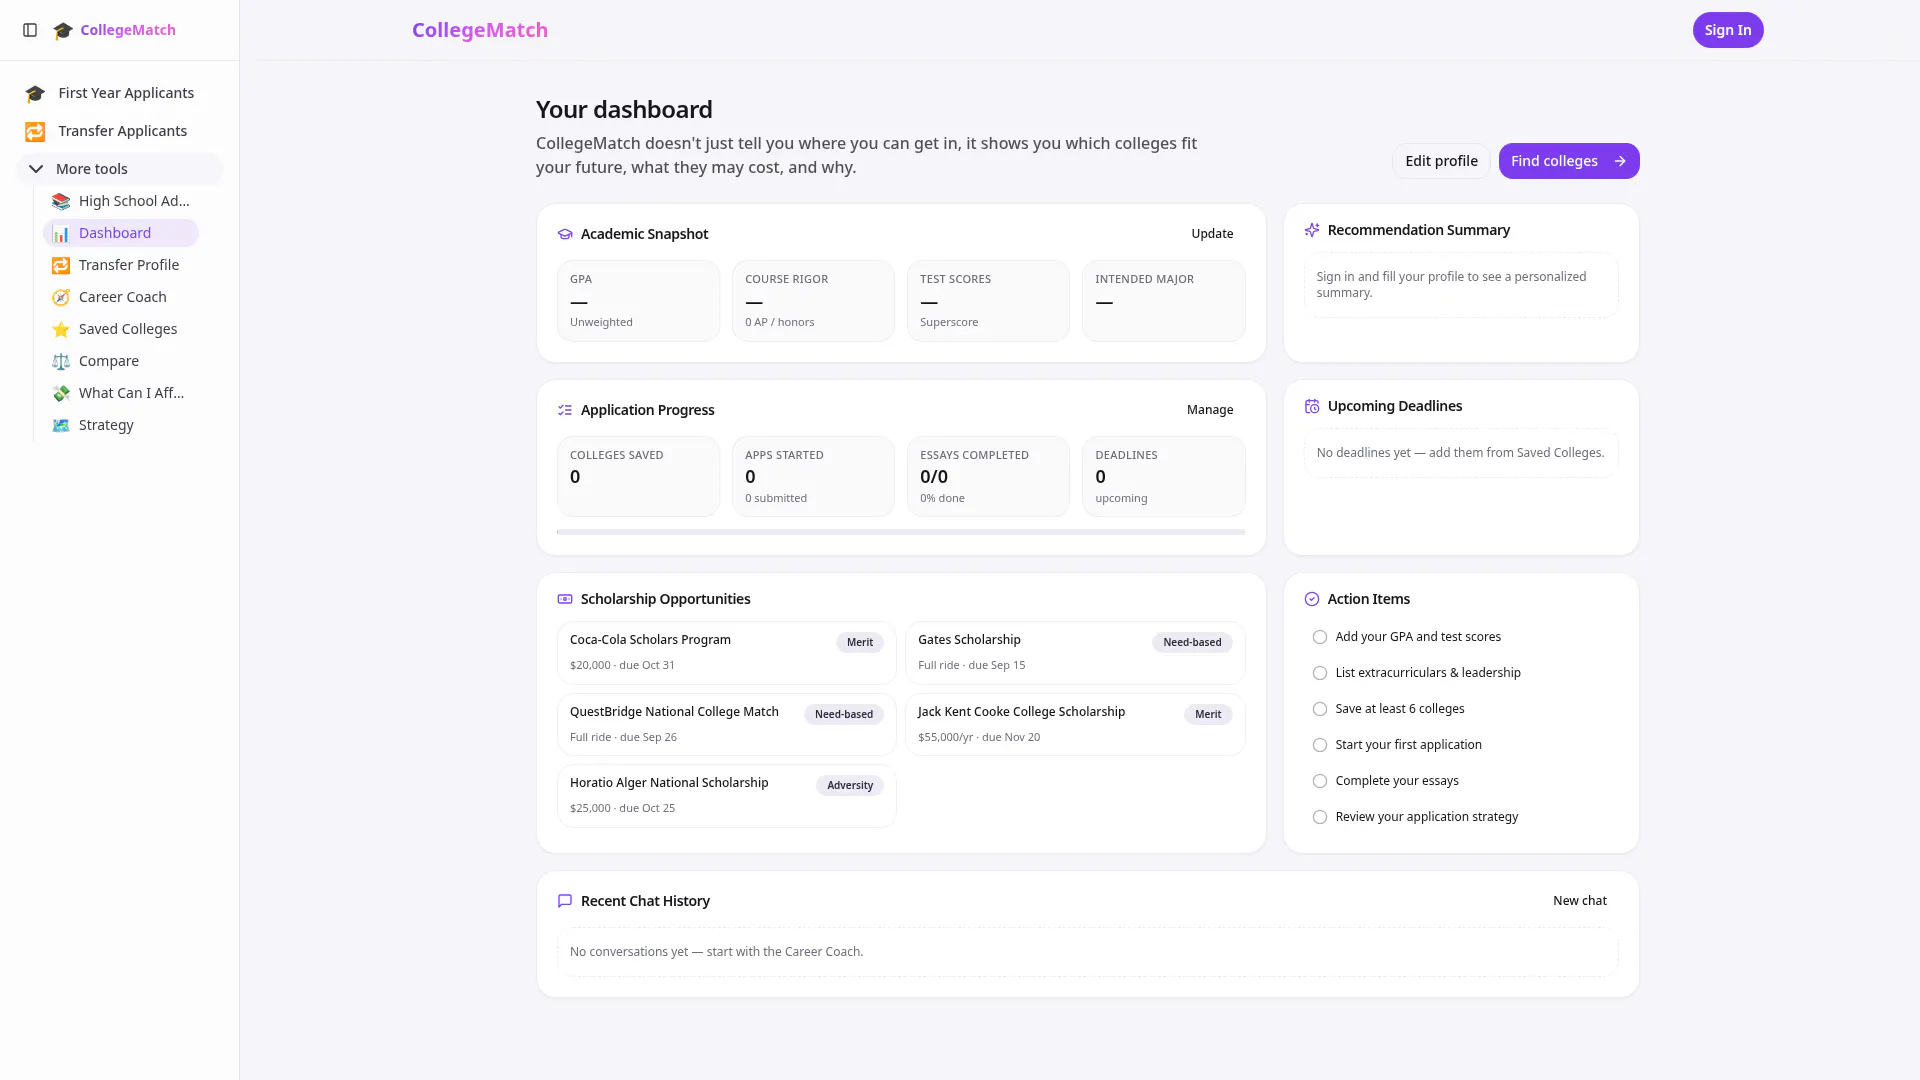
Task: Click the Upcoming Deadlines calendar icon
Action: coord(1312,406)
